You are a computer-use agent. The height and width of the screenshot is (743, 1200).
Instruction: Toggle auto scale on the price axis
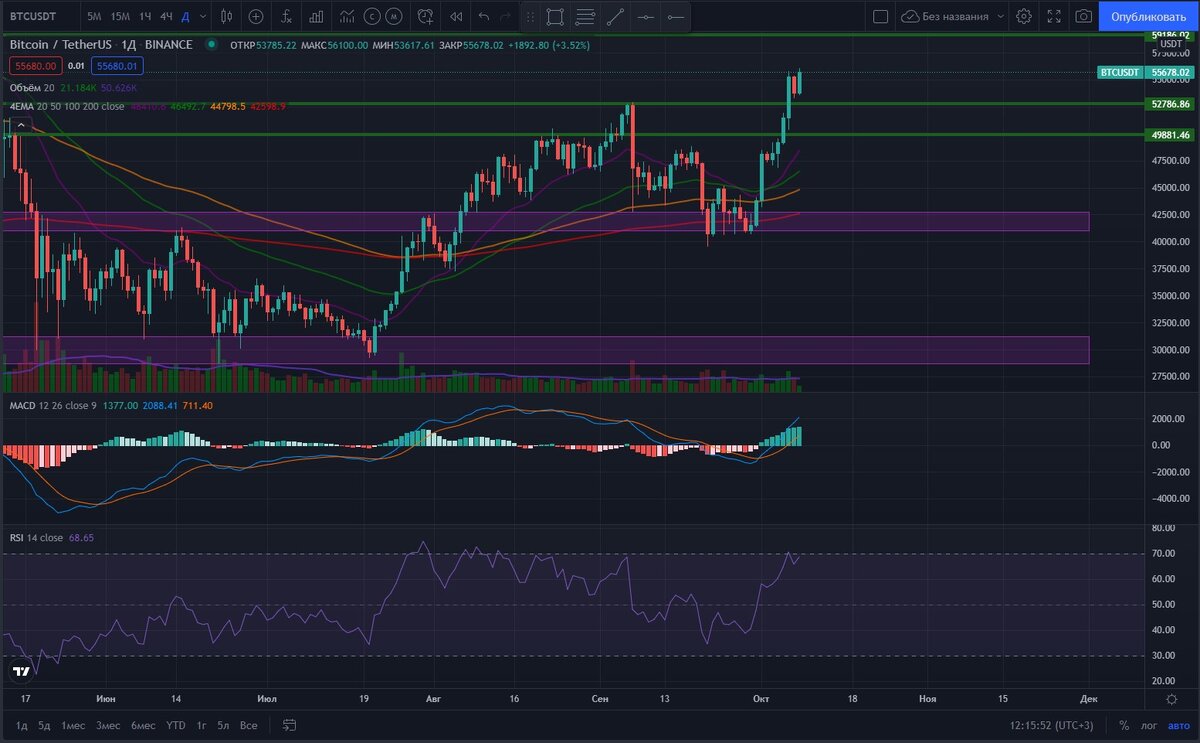point(1177,726)
